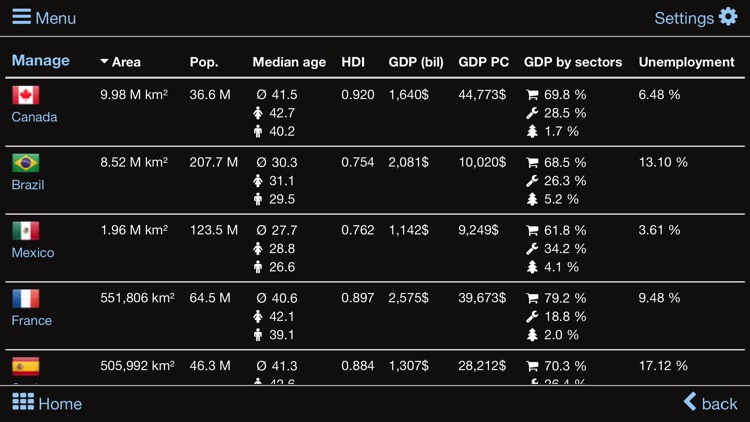750x422 pixels.
Task: Sort the table by Unemployment header
Action: [x=686, y=62]
